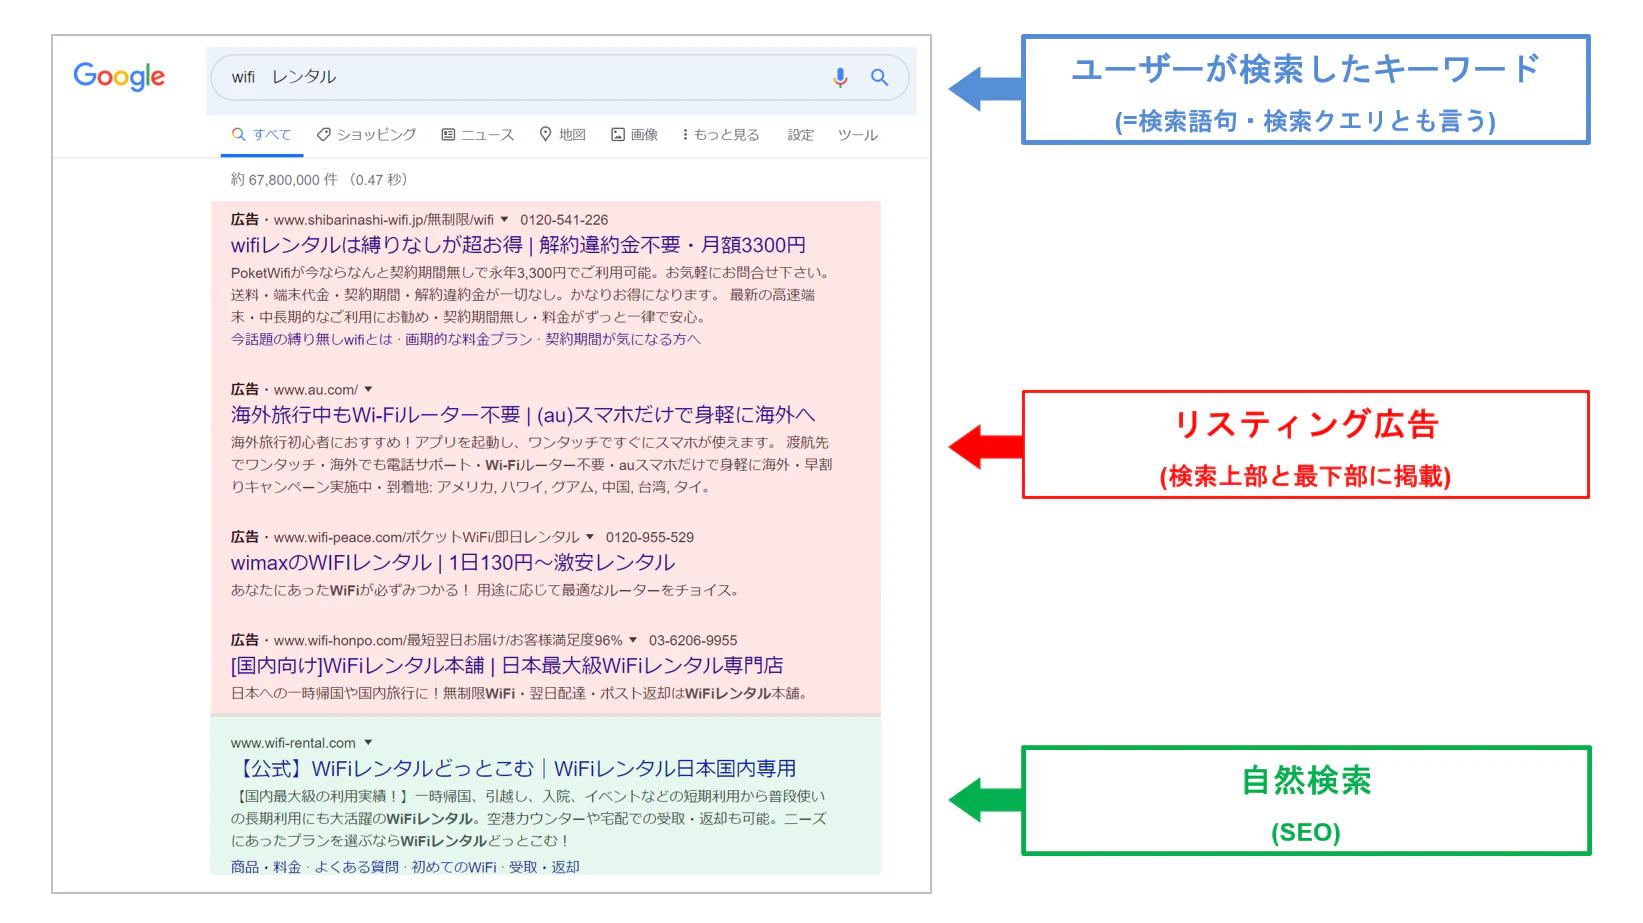The height and width of the screenshot is (923, 1643).
Task: Click the result count 約 67,800,000 件
Action: coord(285,180)
